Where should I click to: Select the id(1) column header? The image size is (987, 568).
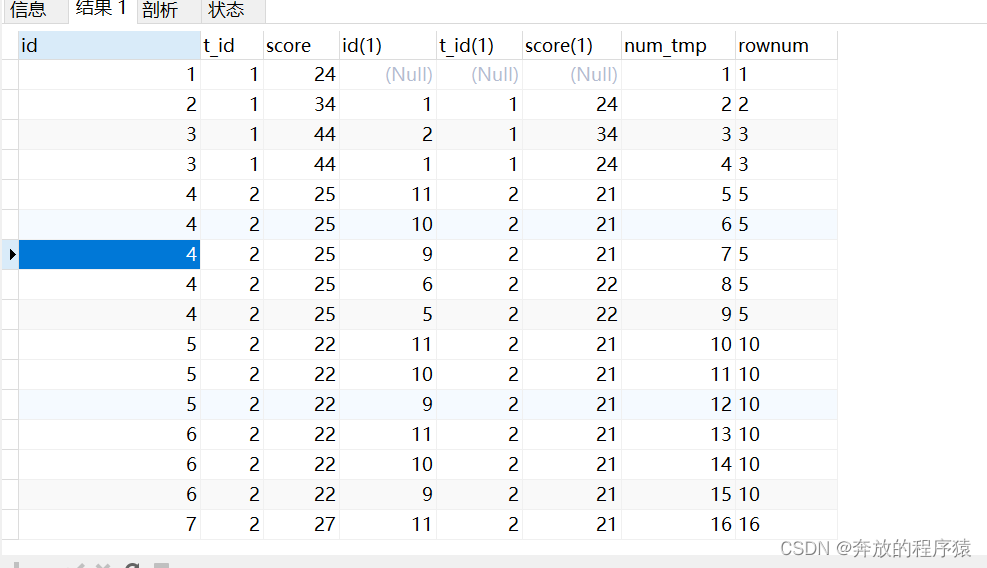387,45
